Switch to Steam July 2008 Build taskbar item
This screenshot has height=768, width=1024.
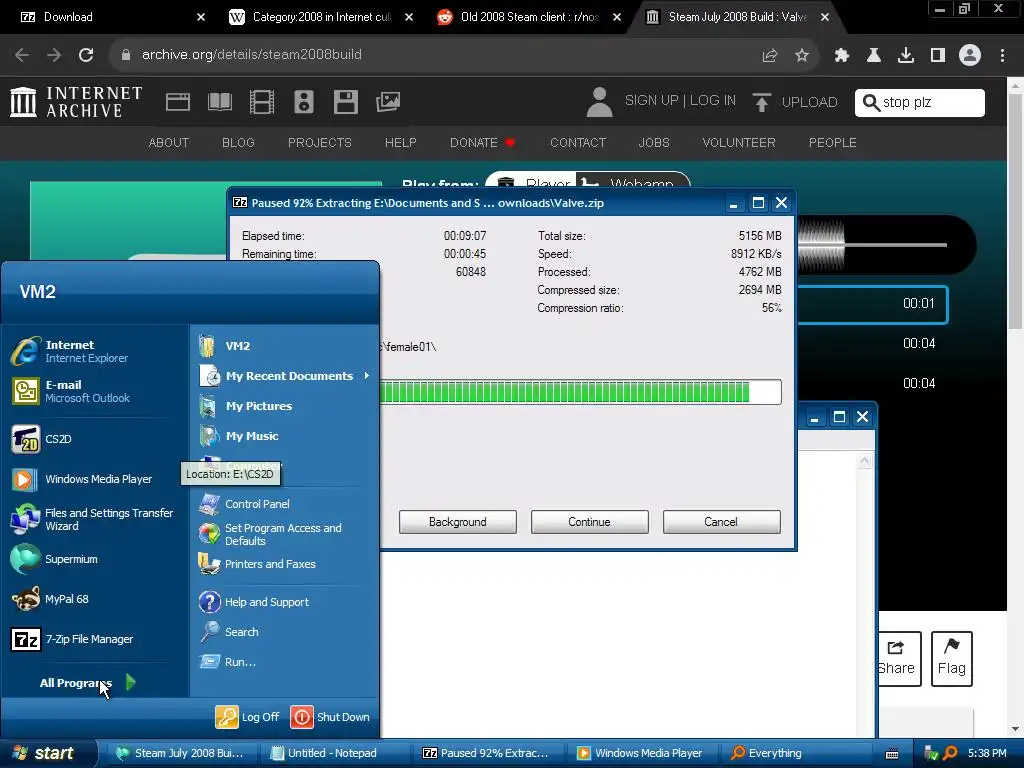(x=180, y=754)
